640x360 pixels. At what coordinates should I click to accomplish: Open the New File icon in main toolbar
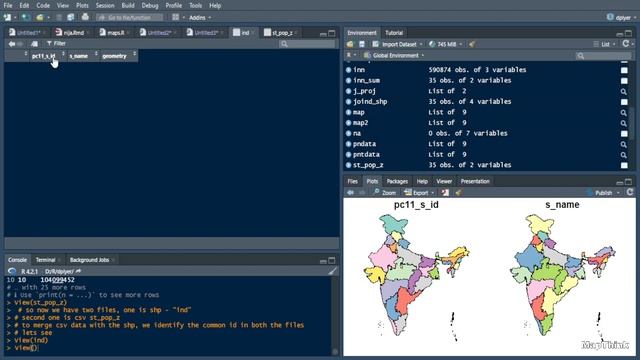tap(7, 17)
